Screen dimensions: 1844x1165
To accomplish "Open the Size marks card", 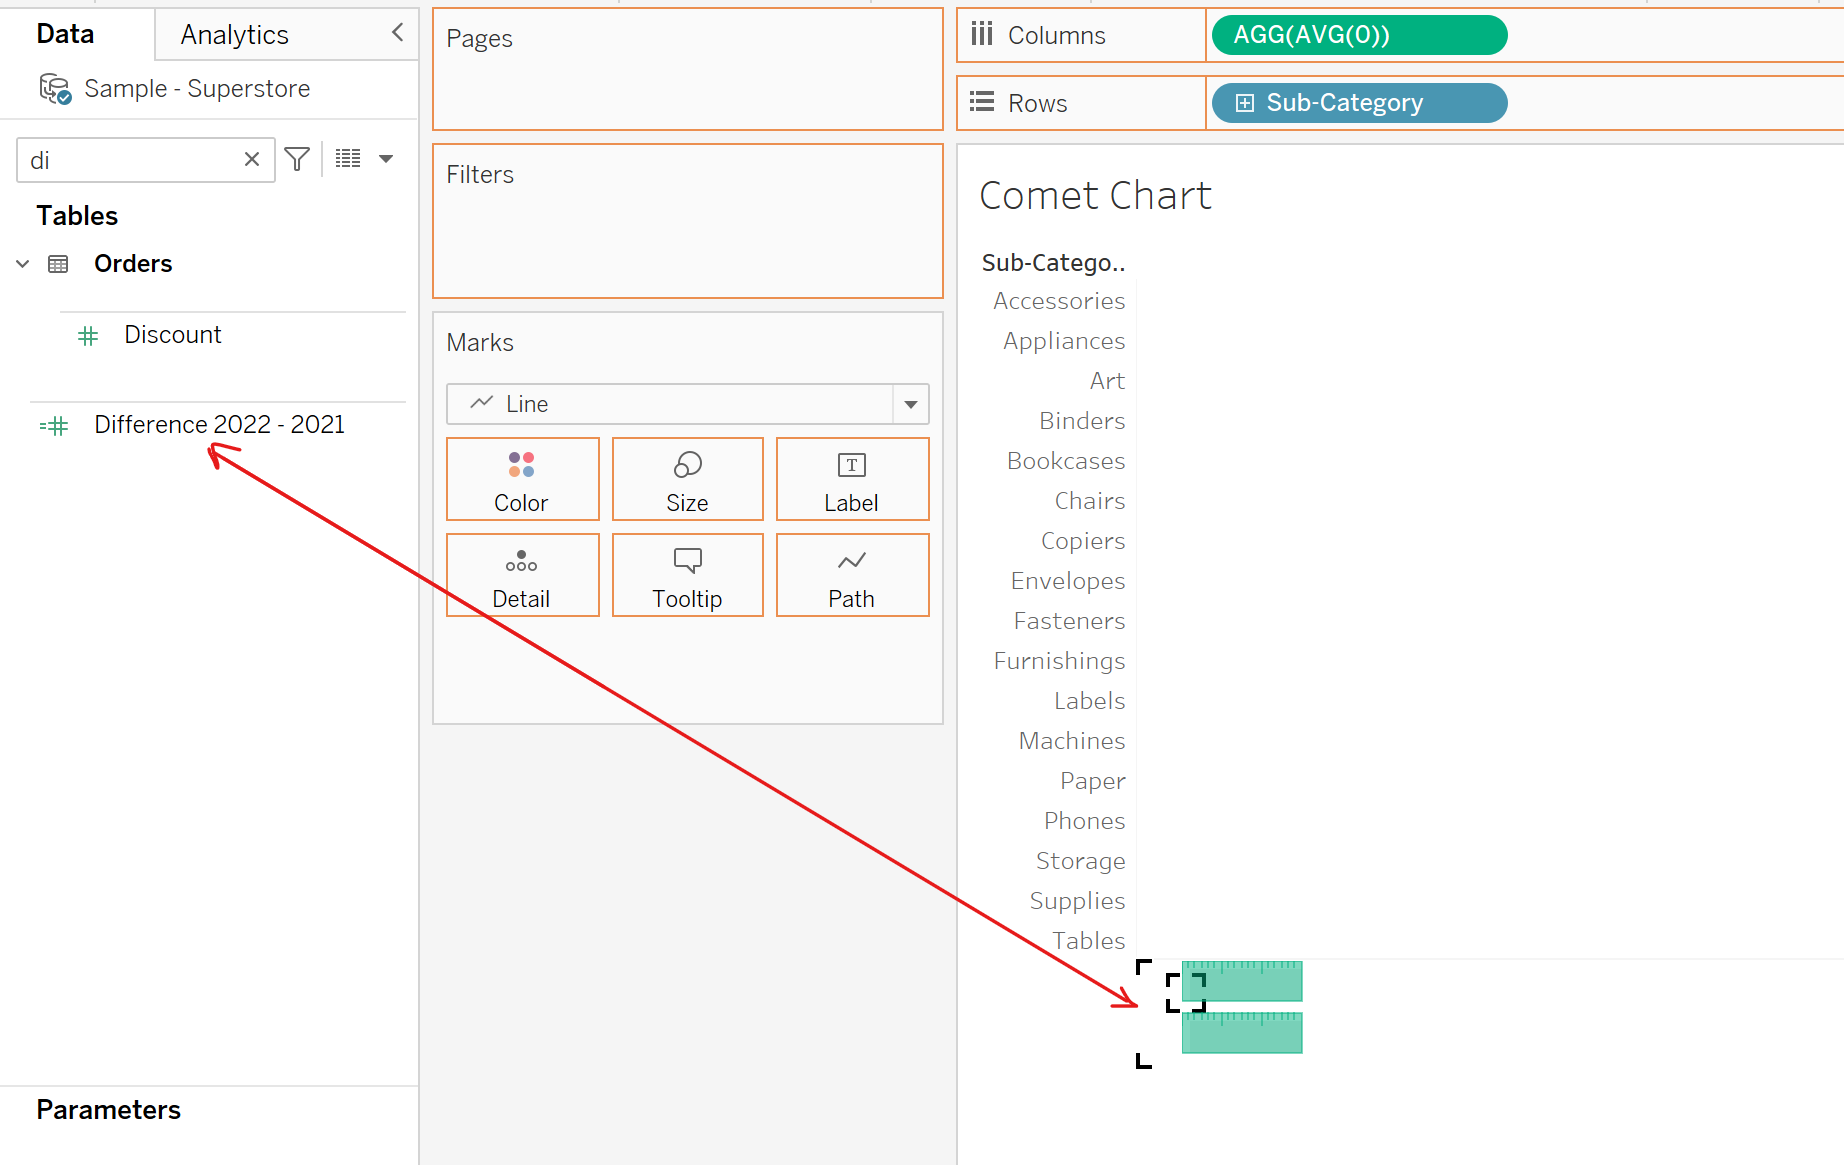I will coord(687,479).
